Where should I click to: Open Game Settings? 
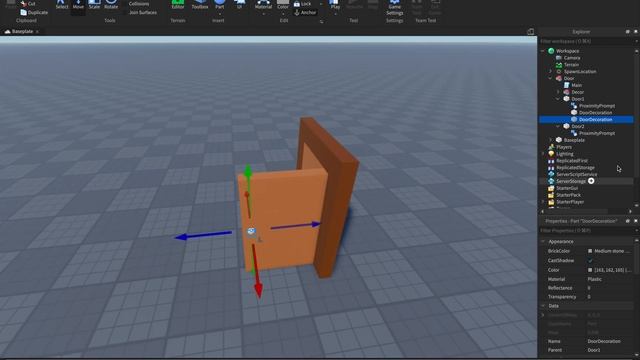tap(394, 8)
